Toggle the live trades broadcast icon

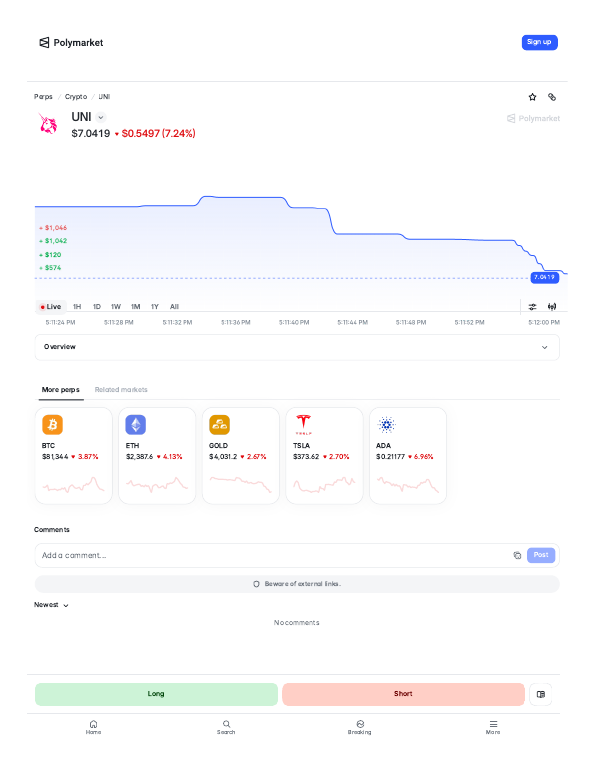point(552,306)
